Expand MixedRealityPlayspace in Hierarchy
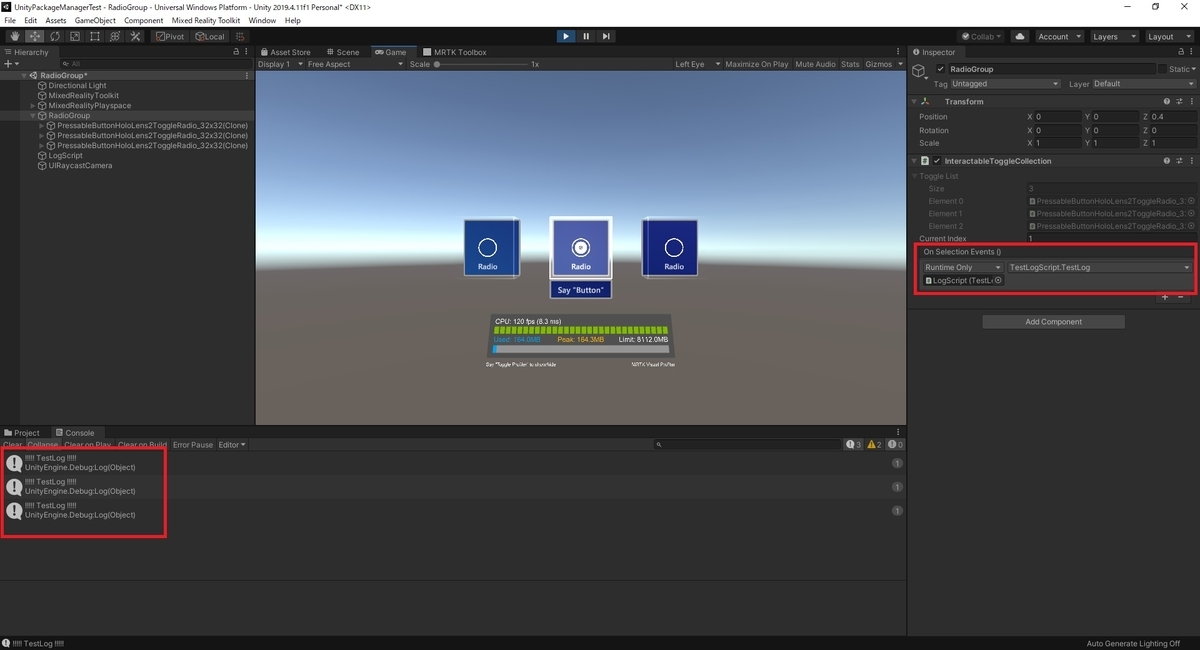The width and height of the screenshot is (1200, 650). [33, 106]
